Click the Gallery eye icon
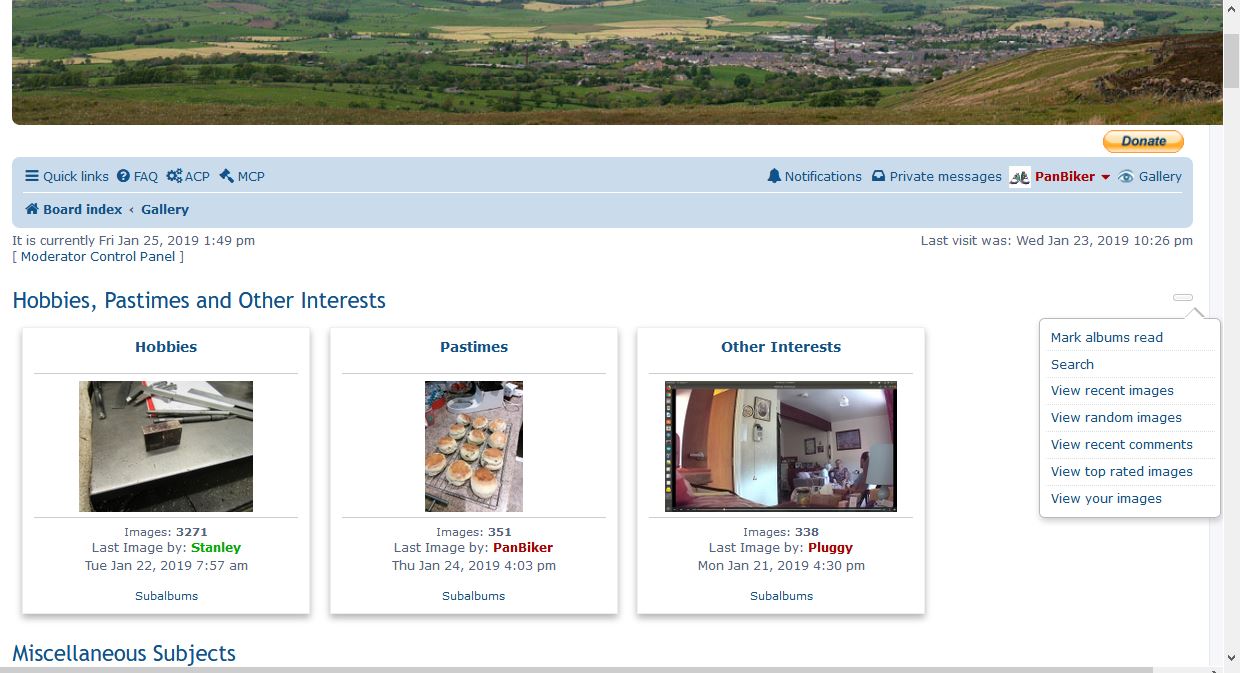Screen dimensions: 1240x673 pyautogui.click(x=1126, y=176)
